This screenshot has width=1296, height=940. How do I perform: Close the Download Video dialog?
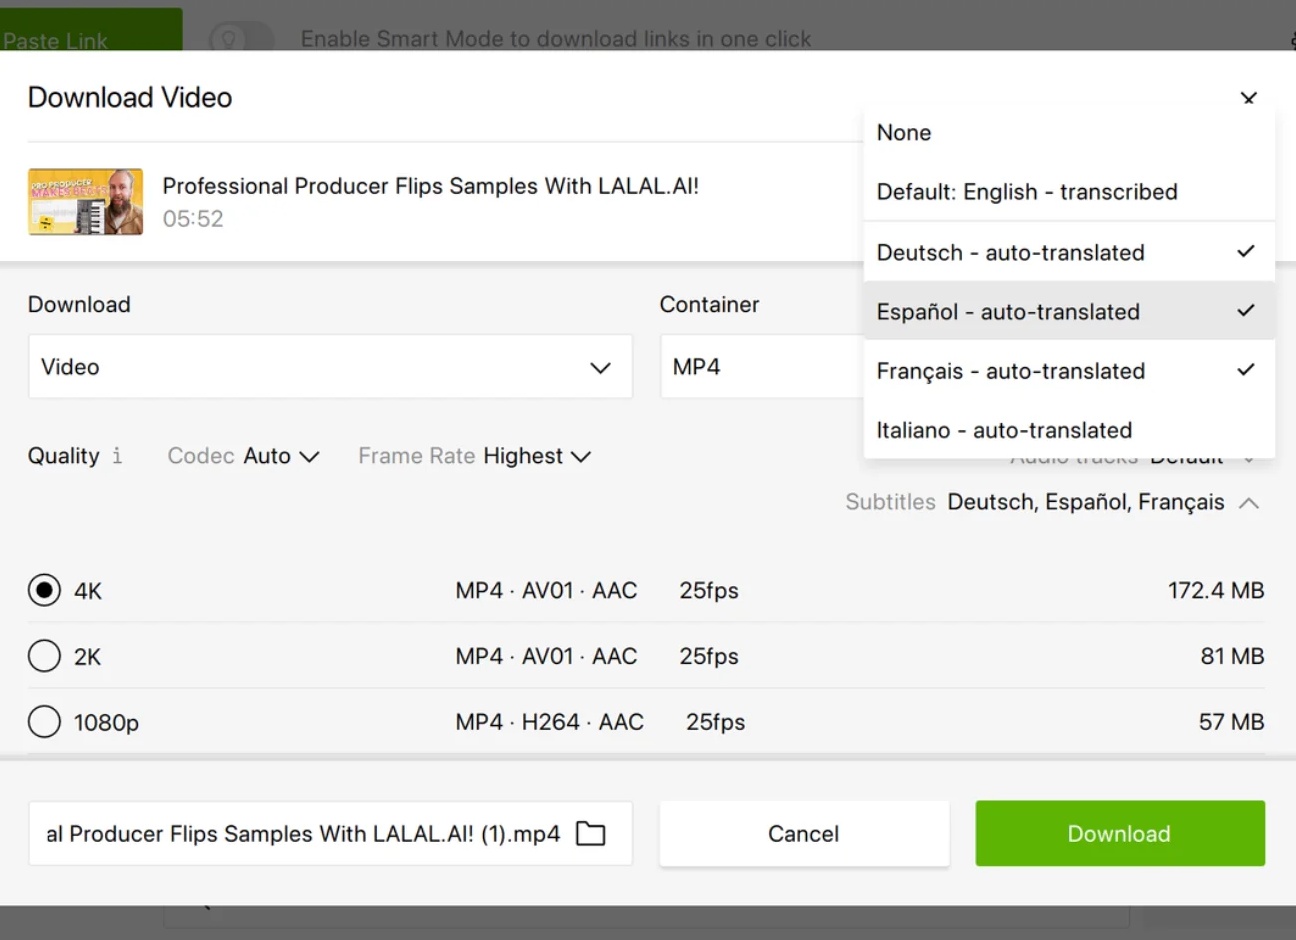point(1248,98)
